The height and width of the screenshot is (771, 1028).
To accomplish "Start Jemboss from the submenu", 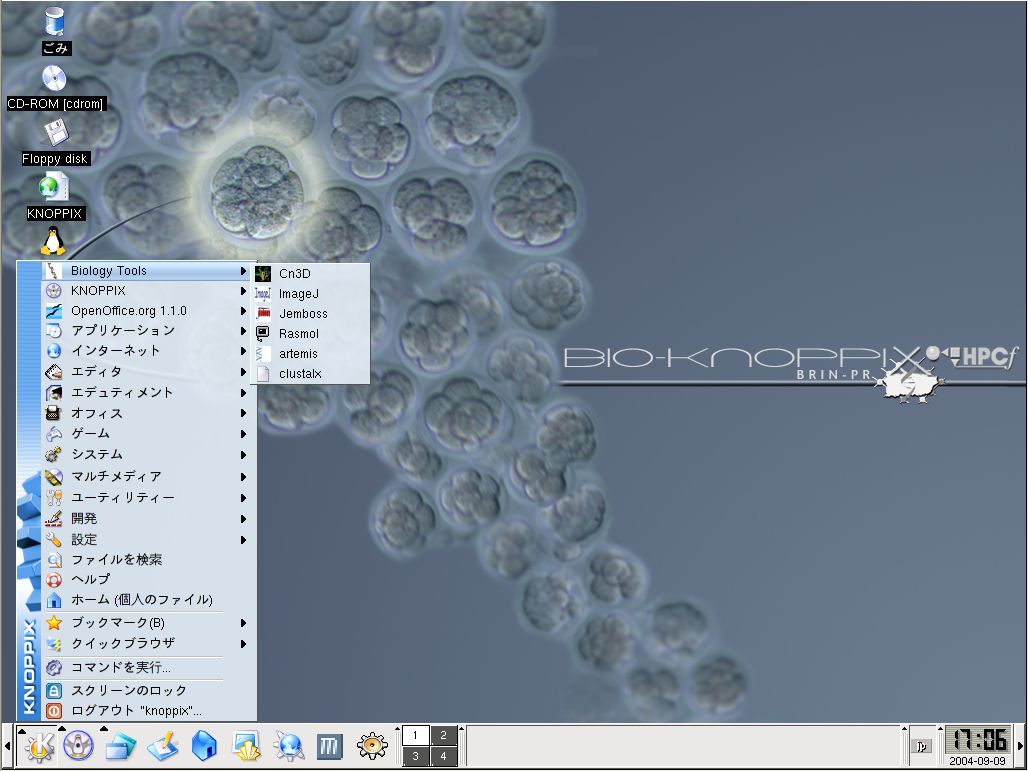I will [x=309, y=314].
